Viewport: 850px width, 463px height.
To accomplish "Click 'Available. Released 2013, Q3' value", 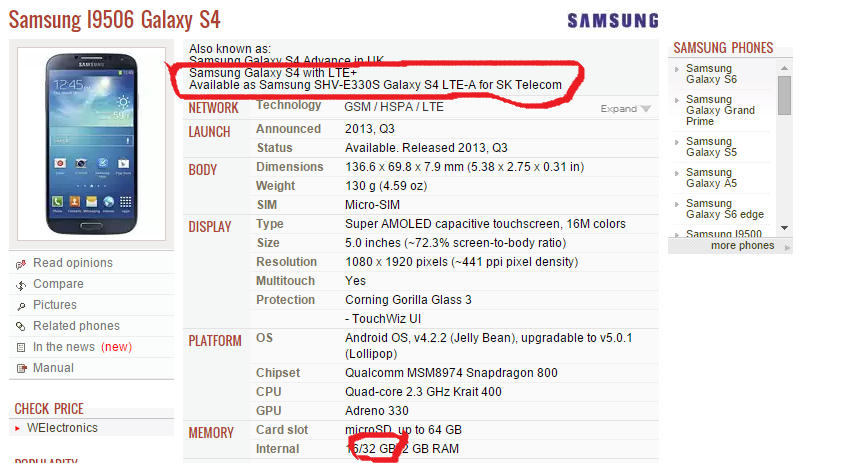I will click(x=426, y=148).
